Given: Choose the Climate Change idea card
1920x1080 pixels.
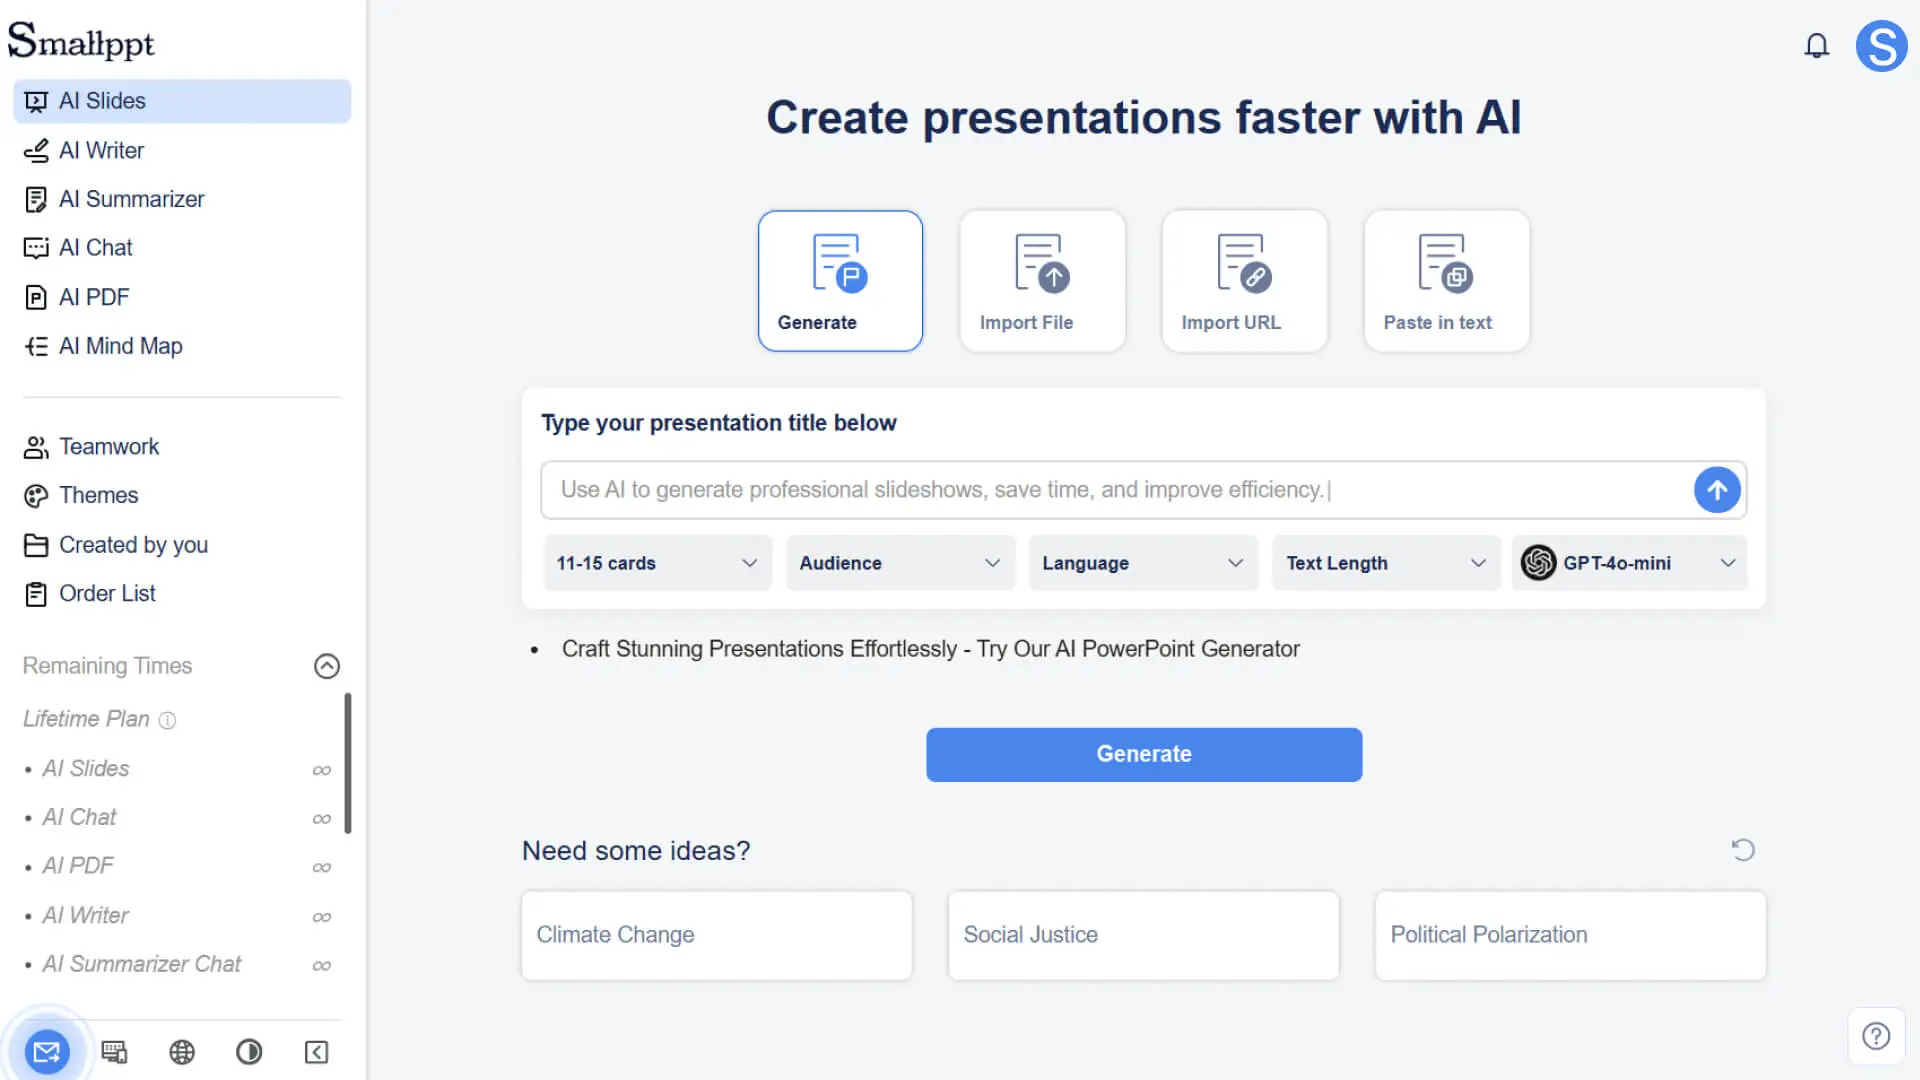Looking at the screenshot, I should point(717,935).
